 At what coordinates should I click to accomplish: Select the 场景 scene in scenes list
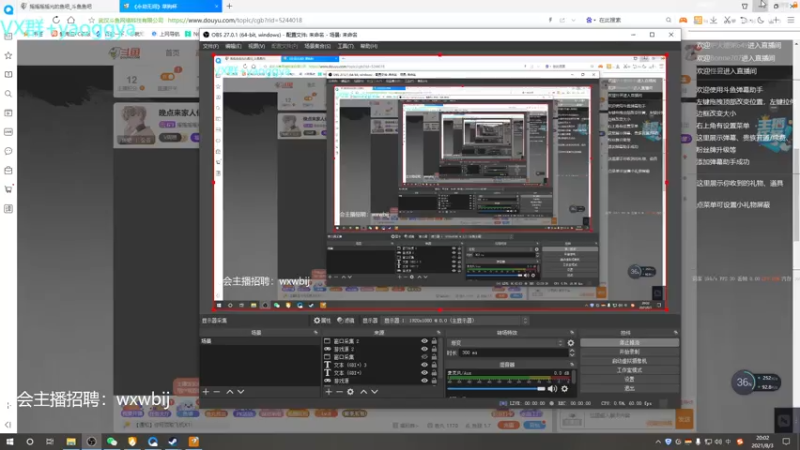tap(259, 341)
